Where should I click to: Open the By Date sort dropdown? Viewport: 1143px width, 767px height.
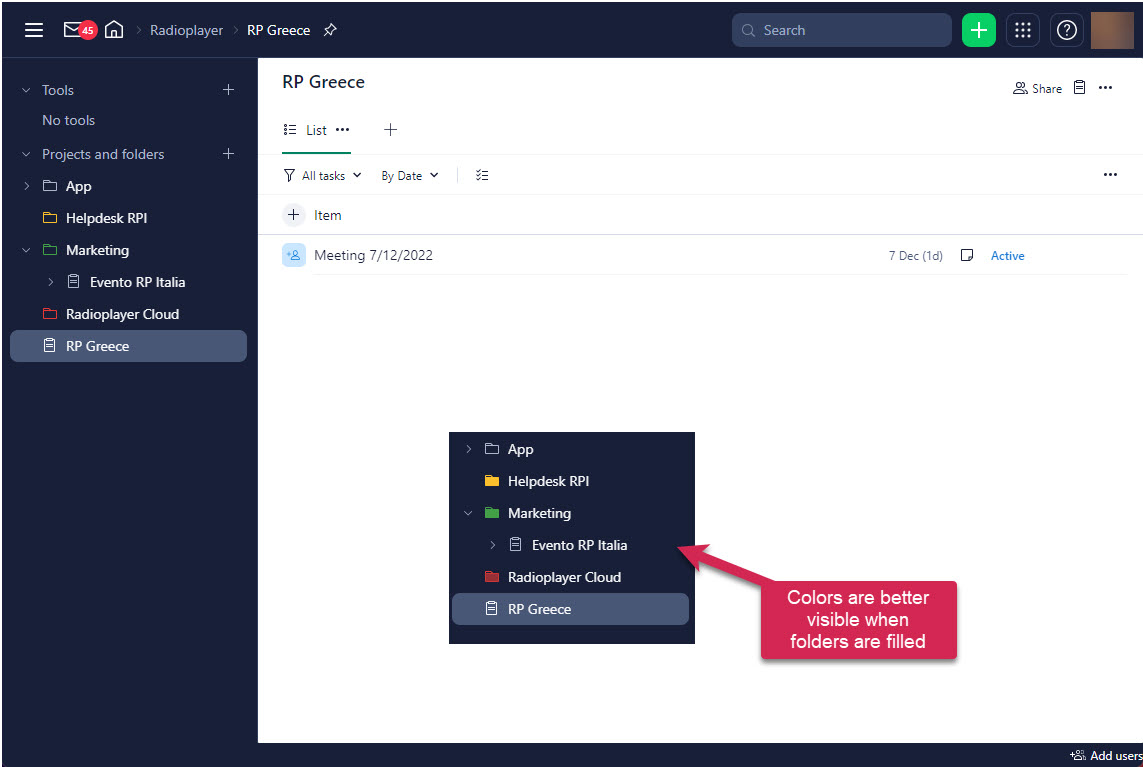(x=409, y=175)
